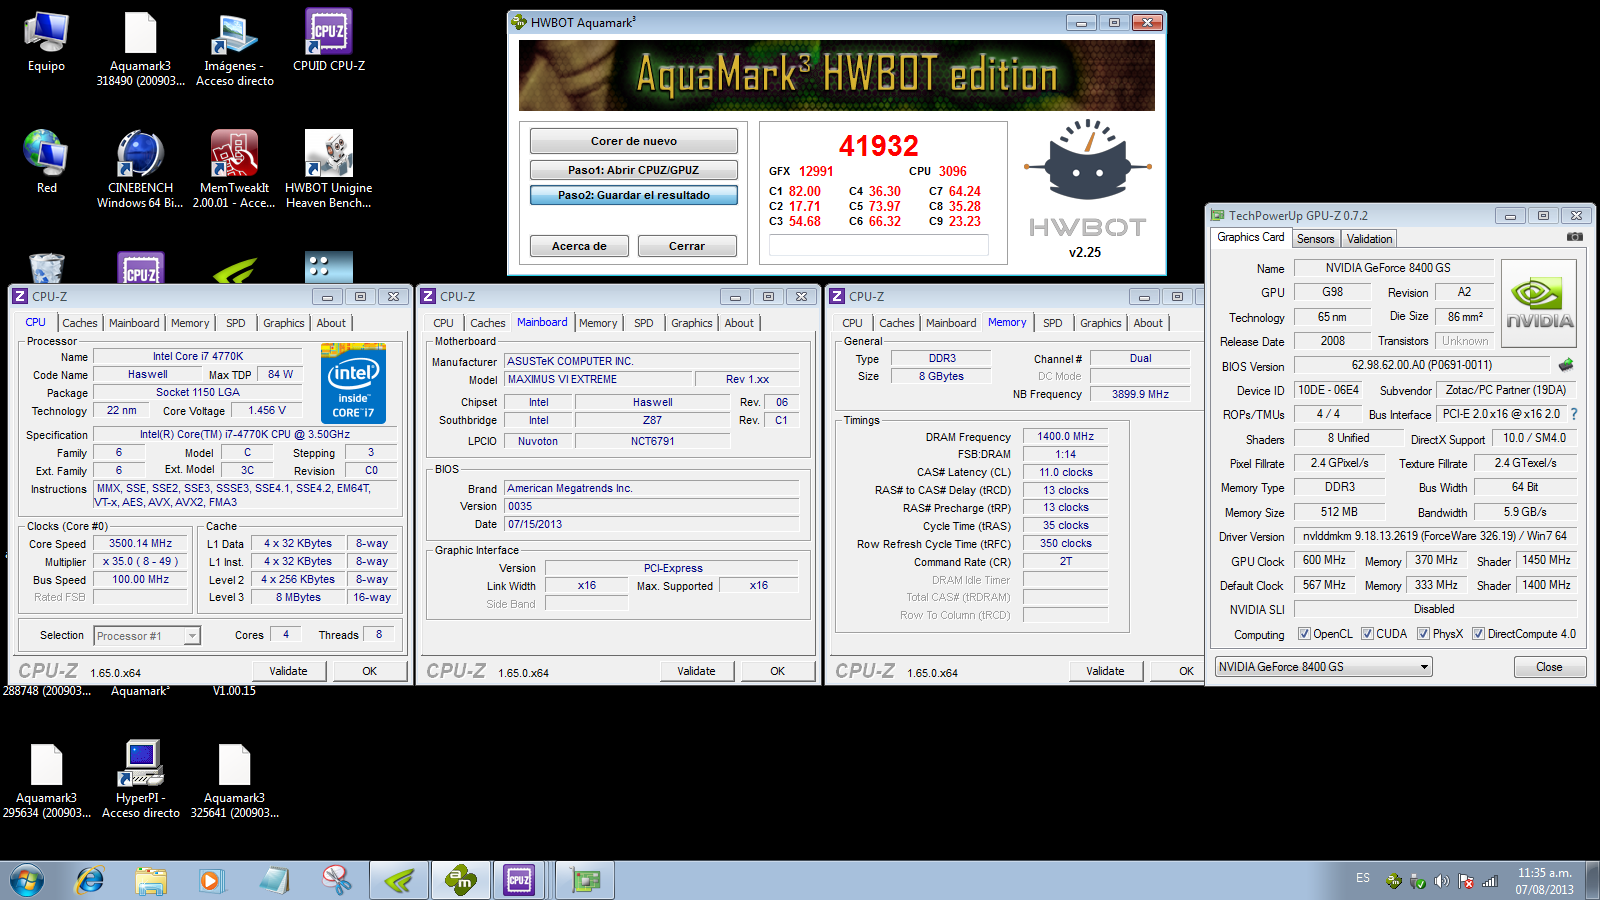Open Mainboard tab in right CPU-Z window

pos(951,323)
